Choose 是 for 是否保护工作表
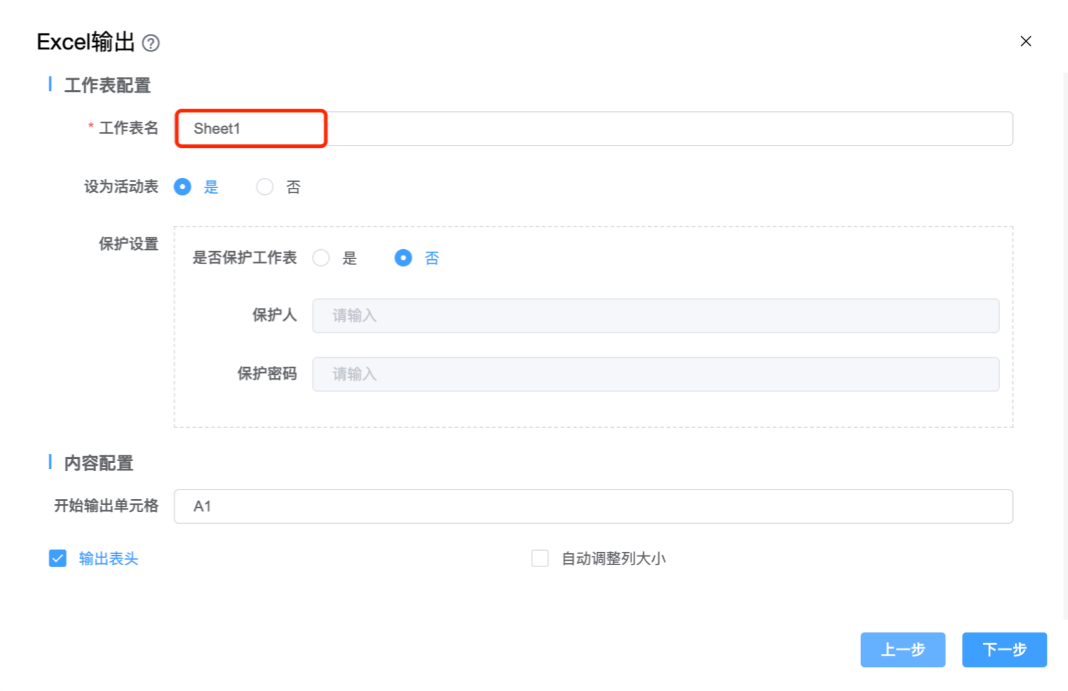This screenshot has height=691, width=1068. (321, 258)
